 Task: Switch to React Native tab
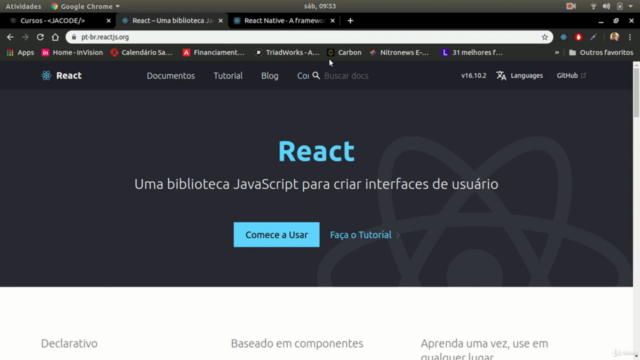pyautogui.click(x=284, y=20)
